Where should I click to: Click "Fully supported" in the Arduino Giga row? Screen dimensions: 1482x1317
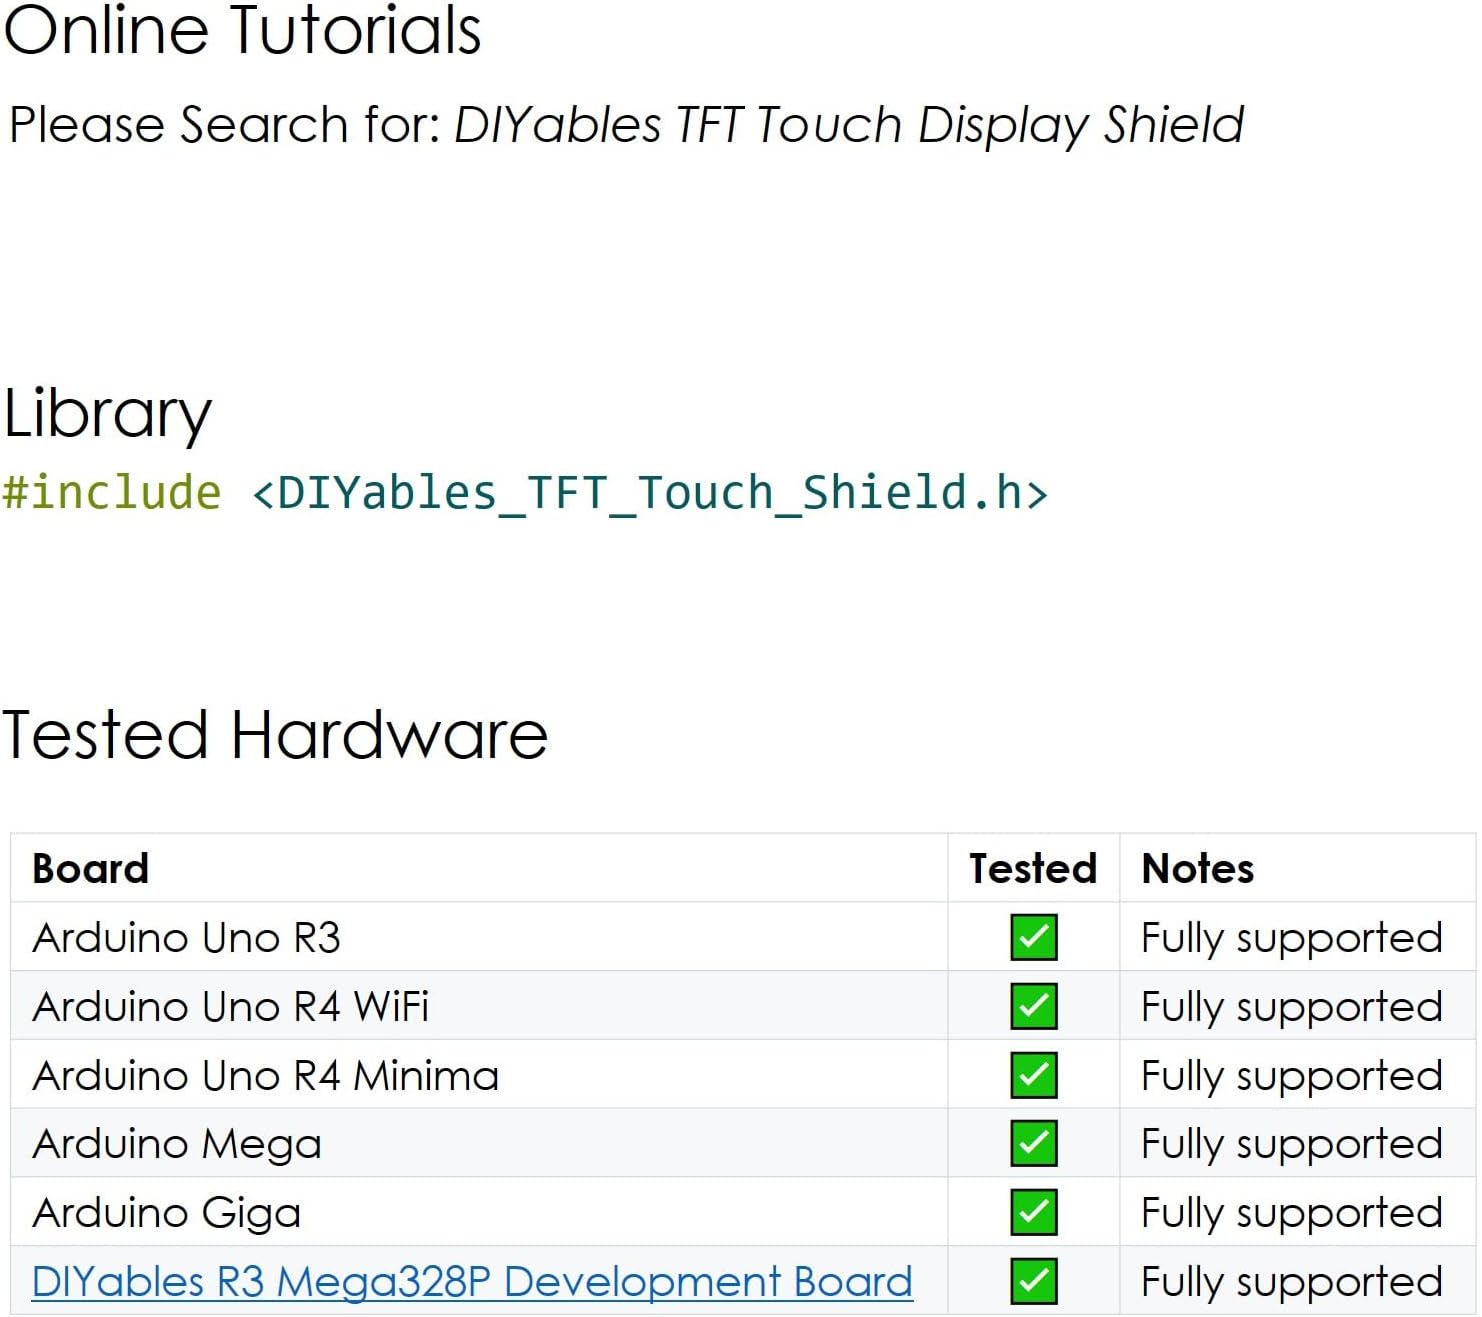tap(1292, 1214)
